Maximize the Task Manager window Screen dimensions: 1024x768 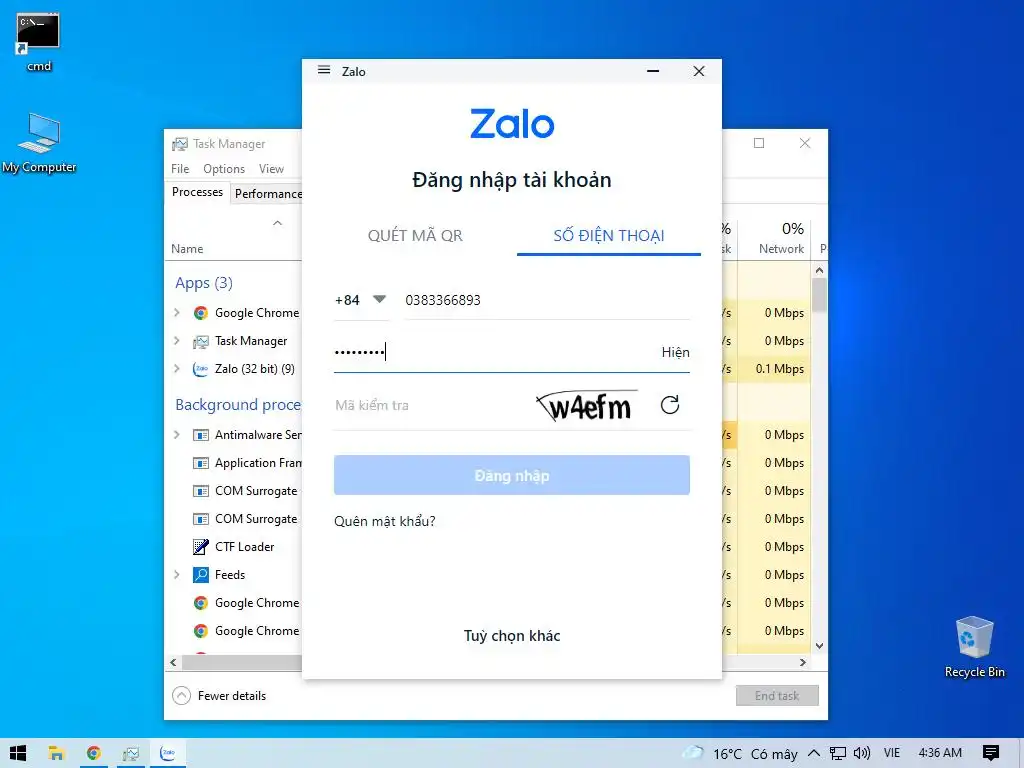coord(759,143)
